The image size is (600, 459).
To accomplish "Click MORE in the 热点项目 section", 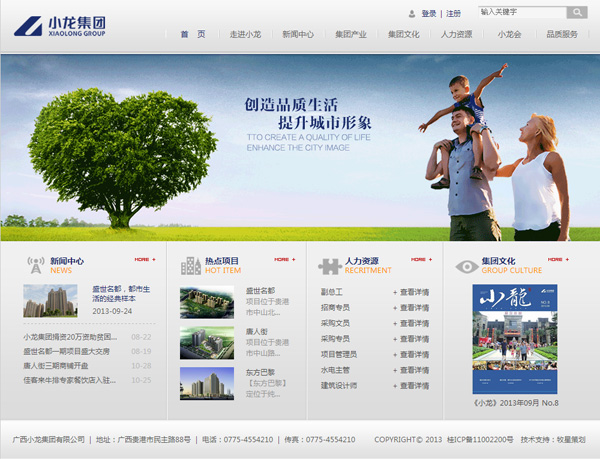I will 285,259.
